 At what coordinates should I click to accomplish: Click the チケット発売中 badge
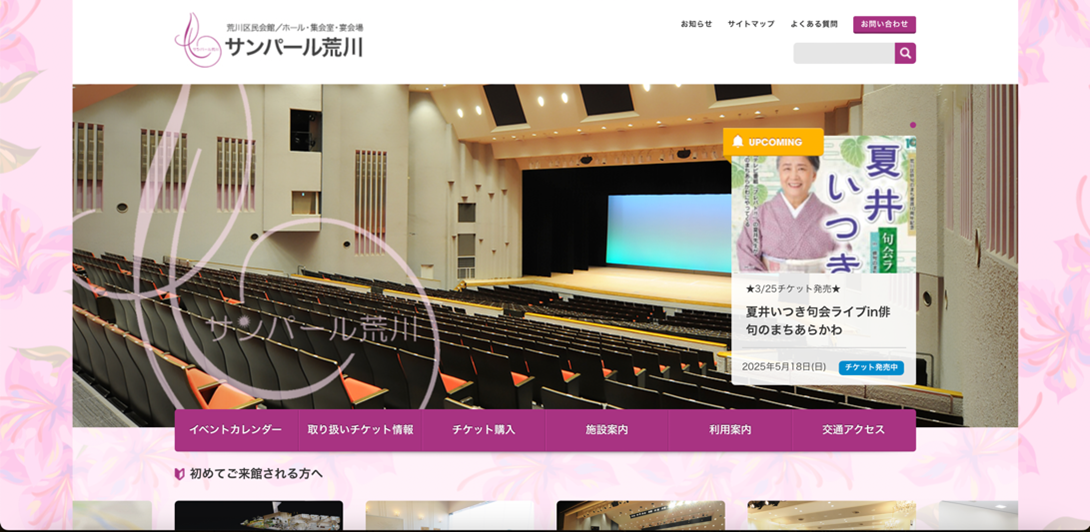[x=871, y=367]
